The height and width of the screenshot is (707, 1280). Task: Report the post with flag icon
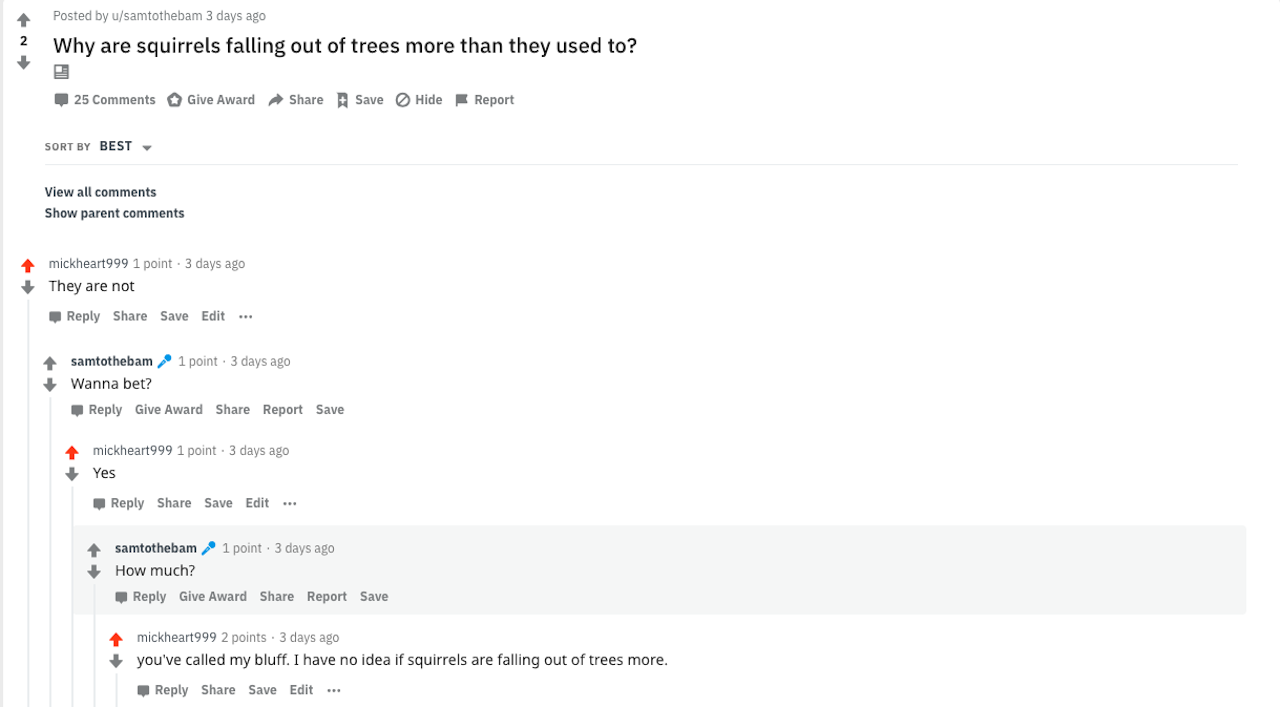(x=485, y=100)
